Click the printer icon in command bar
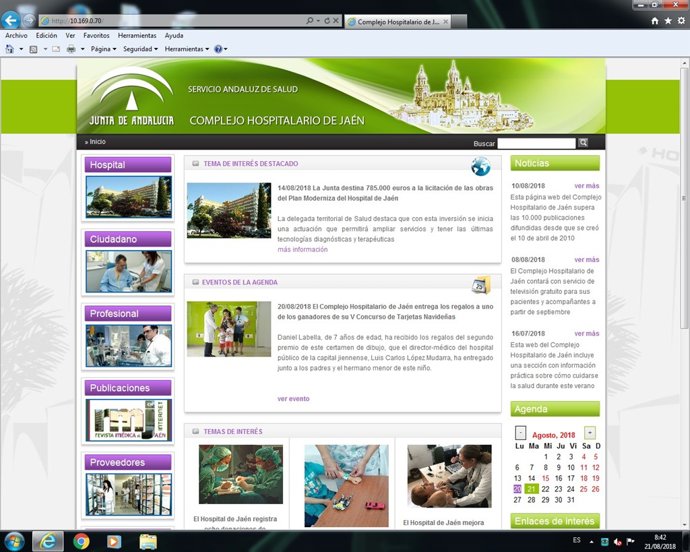Viewport: 690px width, 552px height. point(71,49)
